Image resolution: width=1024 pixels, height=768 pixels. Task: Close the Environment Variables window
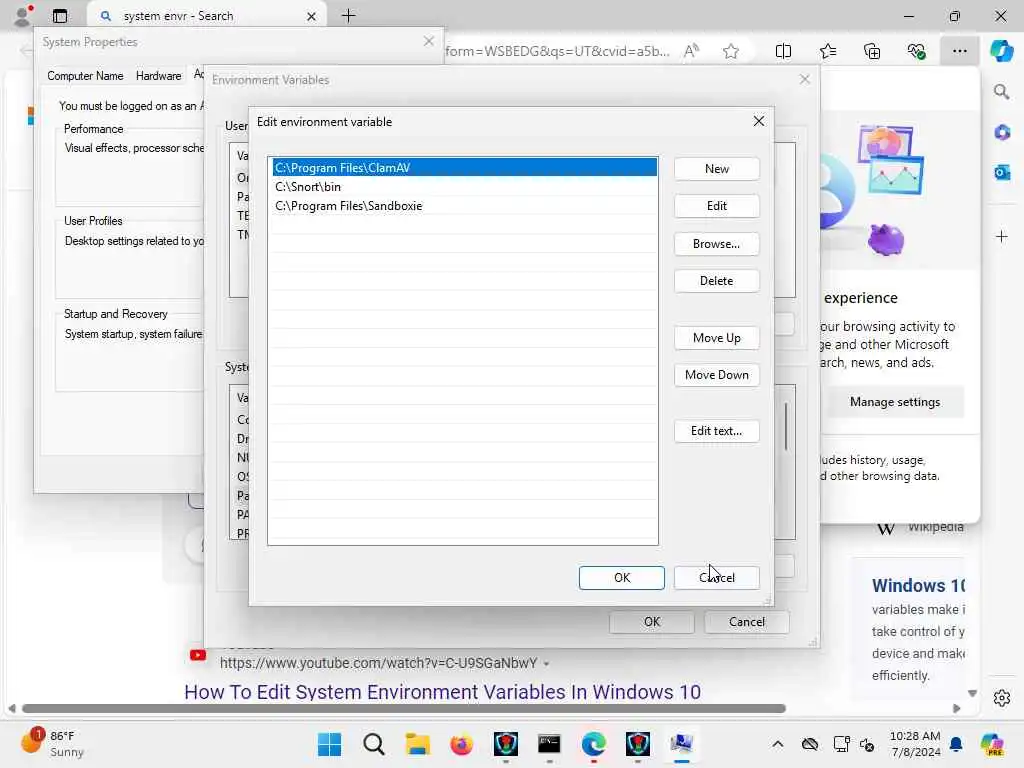pyautogui.click(x=805, y=79)
